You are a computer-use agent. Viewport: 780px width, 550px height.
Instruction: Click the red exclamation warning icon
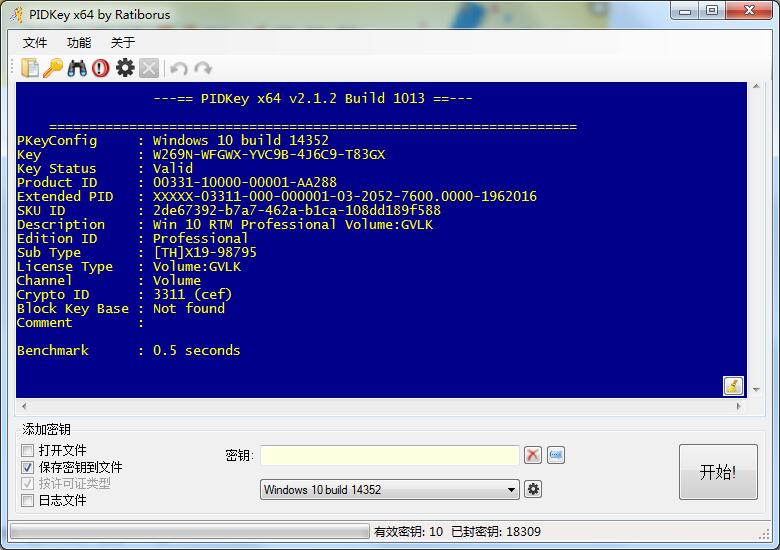[x=100, y=68]
